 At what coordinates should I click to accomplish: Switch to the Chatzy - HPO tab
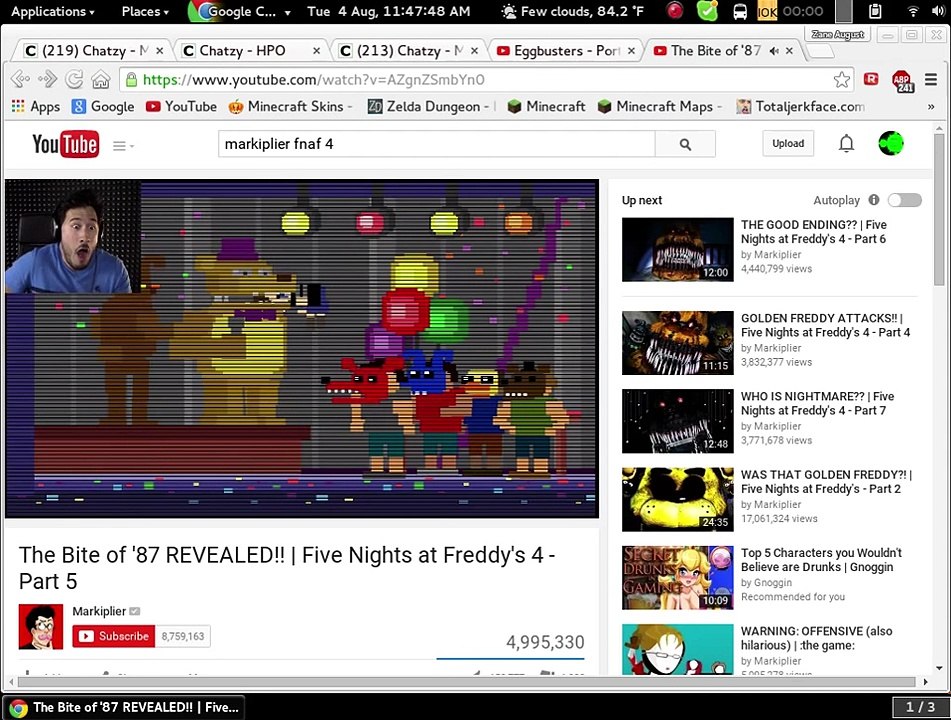click(250, 50)
